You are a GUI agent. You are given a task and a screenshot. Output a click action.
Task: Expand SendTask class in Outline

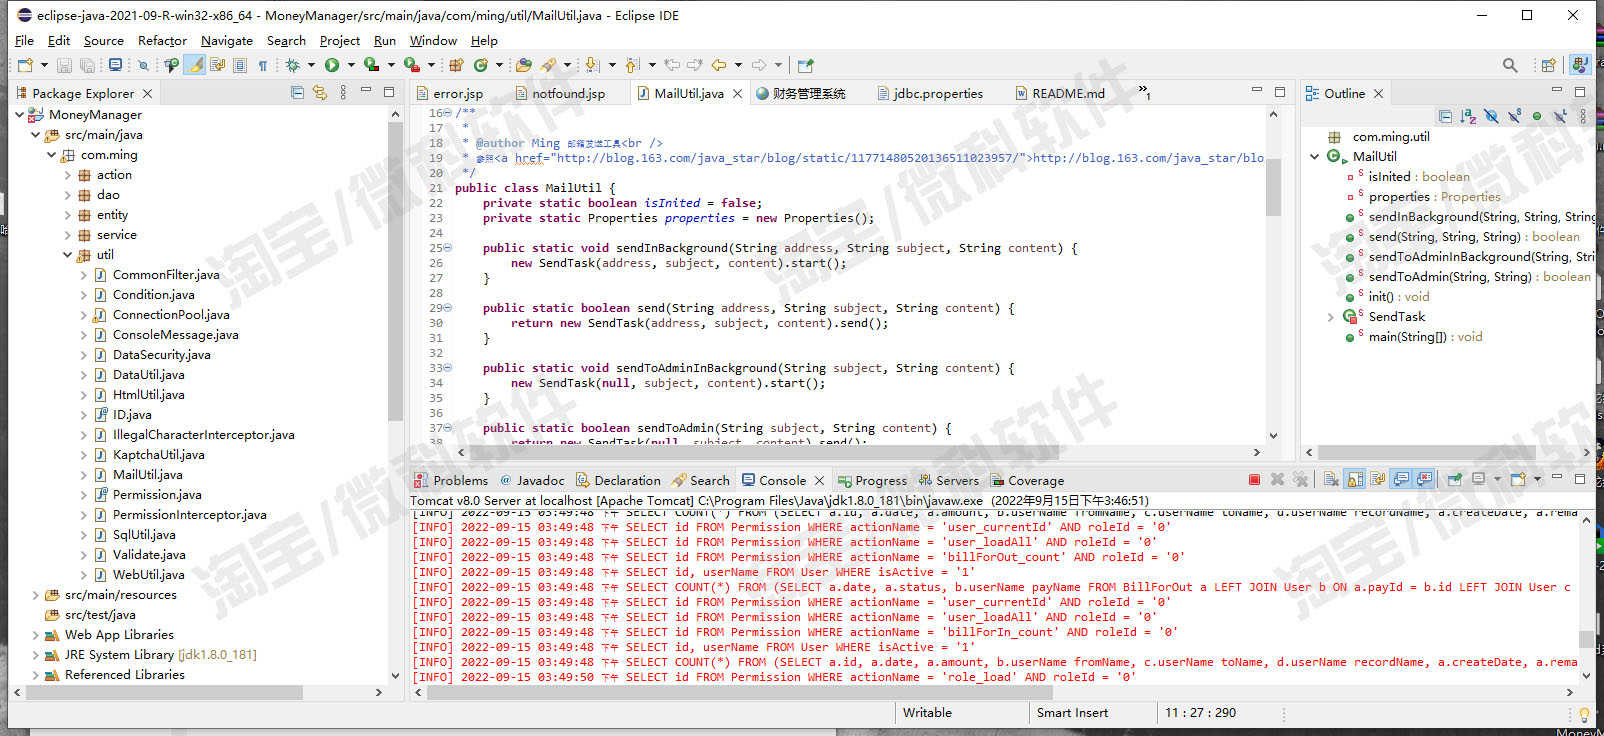(x=1330, y=317)
